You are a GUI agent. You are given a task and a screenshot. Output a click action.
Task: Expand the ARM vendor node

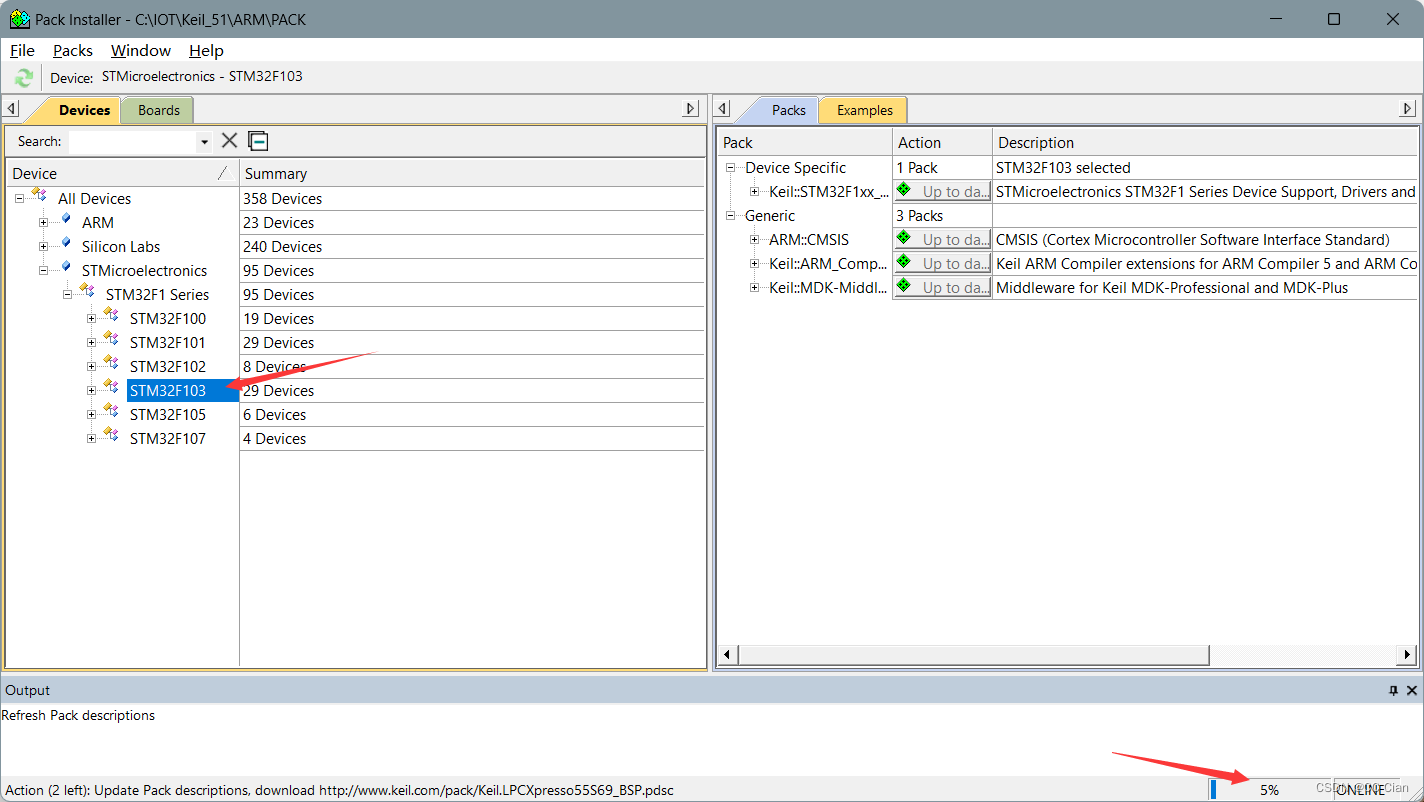tap(43, 222)
